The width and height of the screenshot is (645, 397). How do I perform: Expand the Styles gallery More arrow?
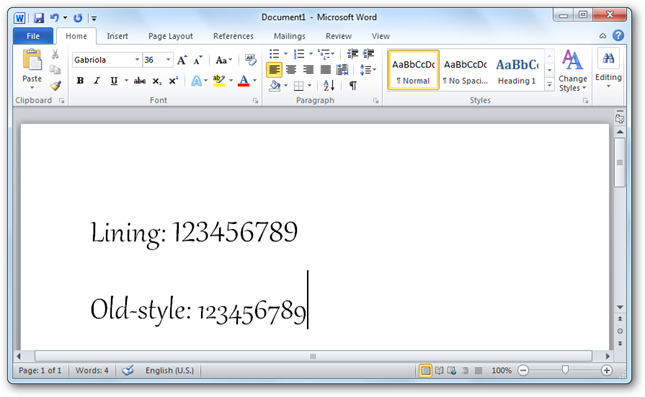click(549, 85)
